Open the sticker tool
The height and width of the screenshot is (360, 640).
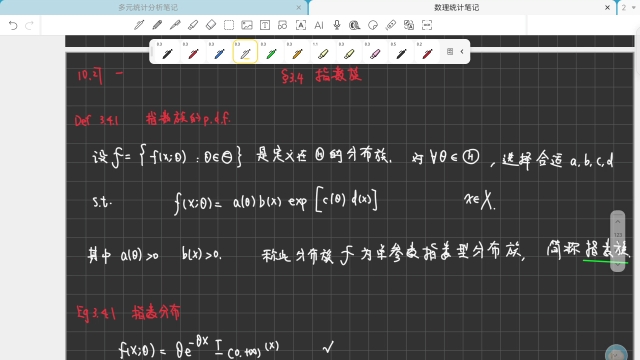click(x=373, y=25)
